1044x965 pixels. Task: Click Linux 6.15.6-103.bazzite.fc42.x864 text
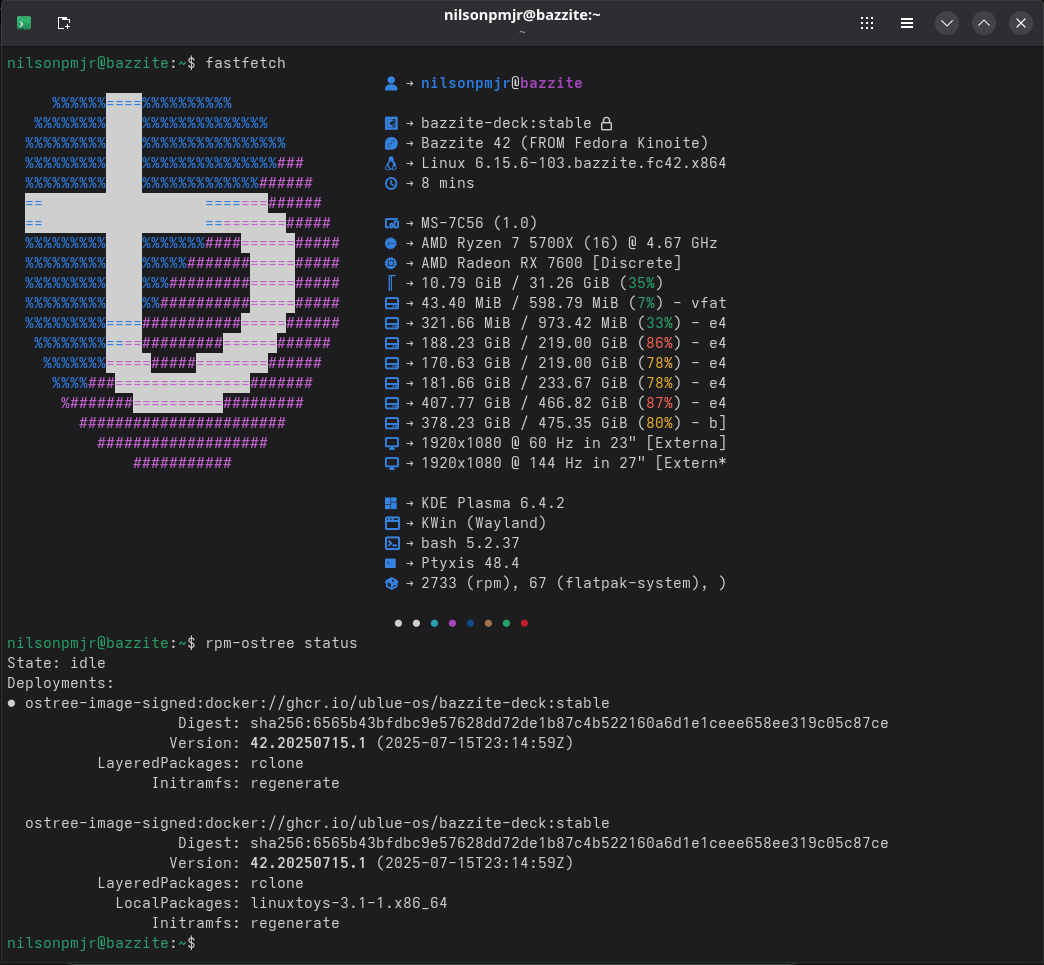tap(573, 163)
